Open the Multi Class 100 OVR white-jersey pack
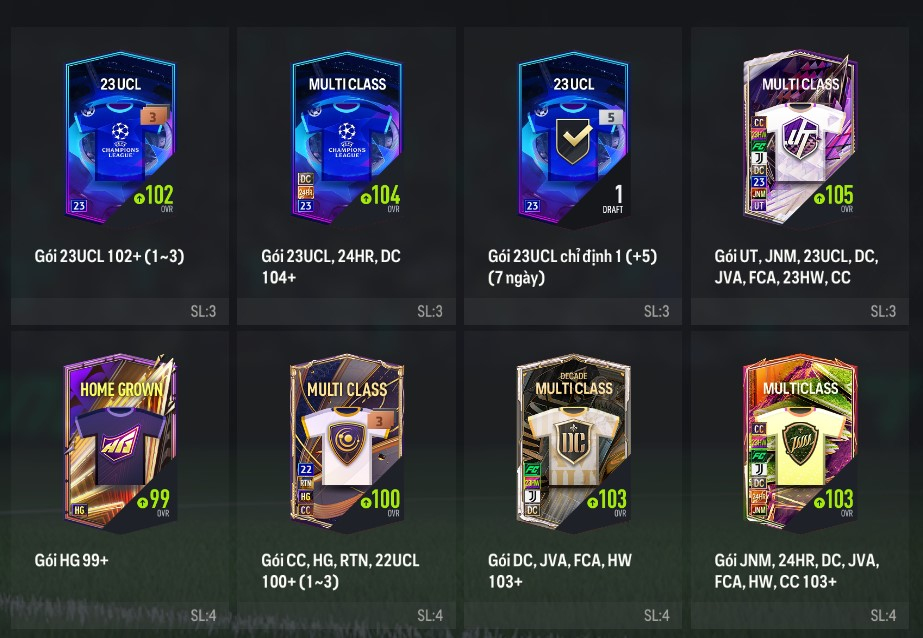The width and height of the screenshot is (923, 638). [x=347, y=443]
